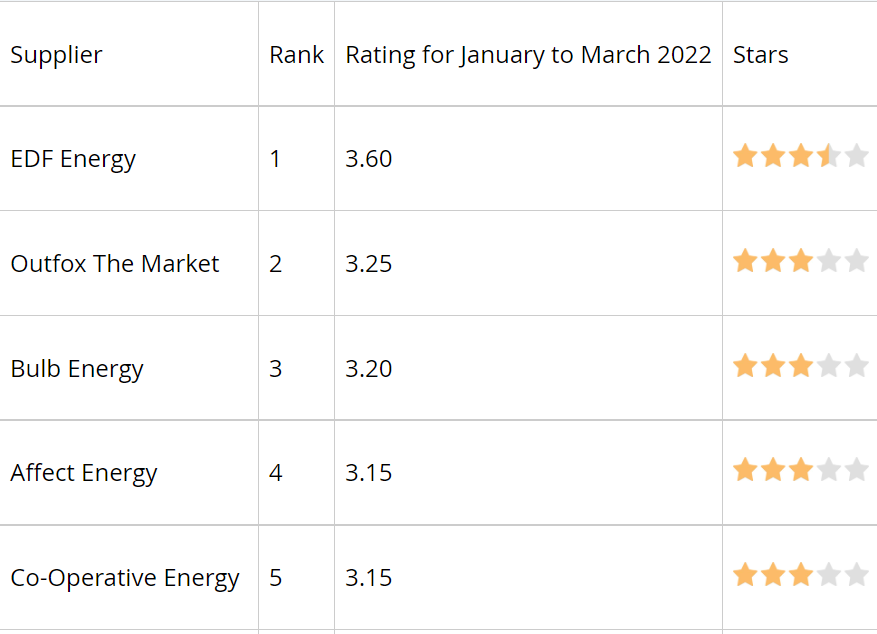Click the Outfox The Market star rating
This screenshot has width=877, height=634.
point(800,261)
